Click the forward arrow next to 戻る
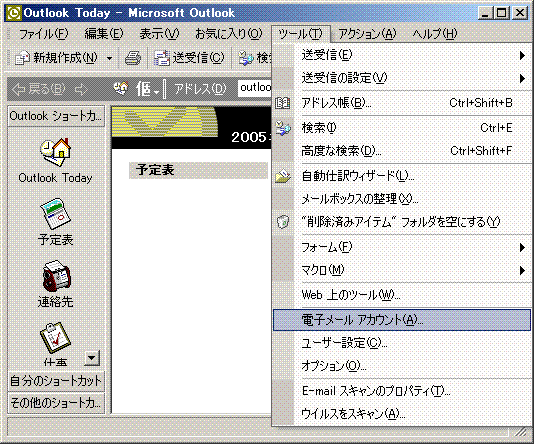 (x=81, y=90)
